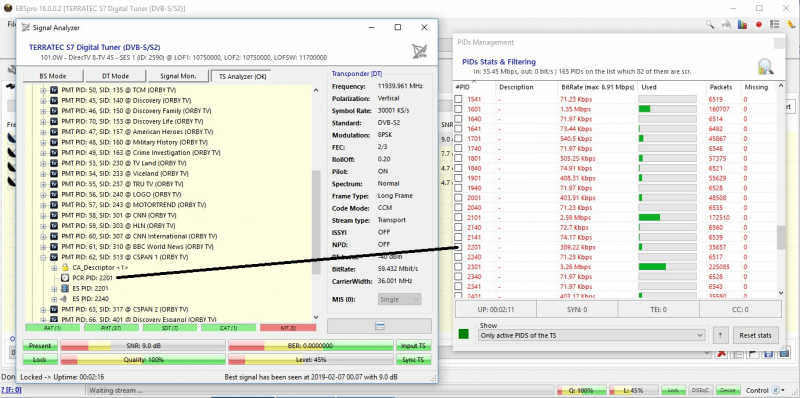Image resolution: width=800 pixels, height=398 pixels.
Task: Check the checkbox for PID 2001
Action: (x=459, y=197)
